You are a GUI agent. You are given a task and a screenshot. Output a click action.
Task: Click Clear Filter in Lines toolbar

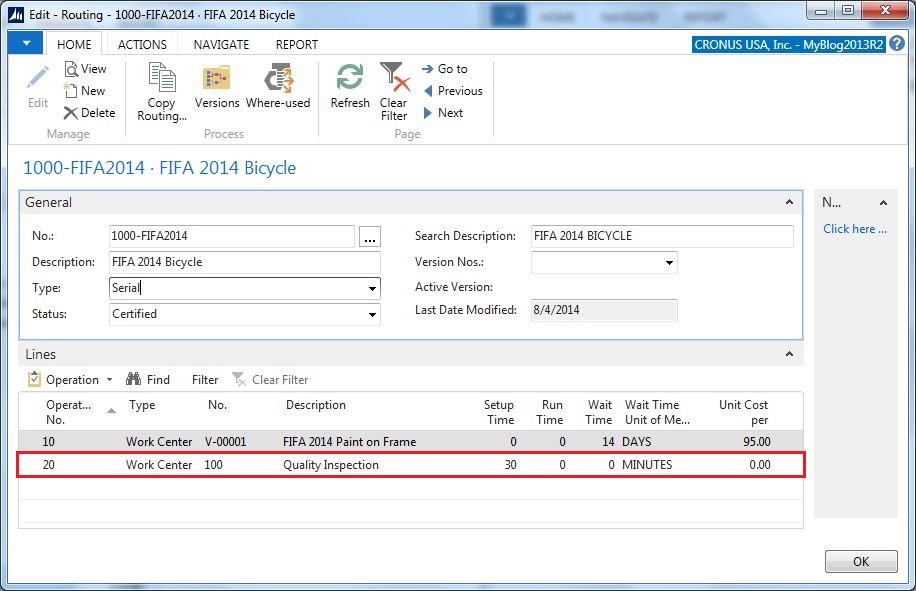[x=270, y=380]
